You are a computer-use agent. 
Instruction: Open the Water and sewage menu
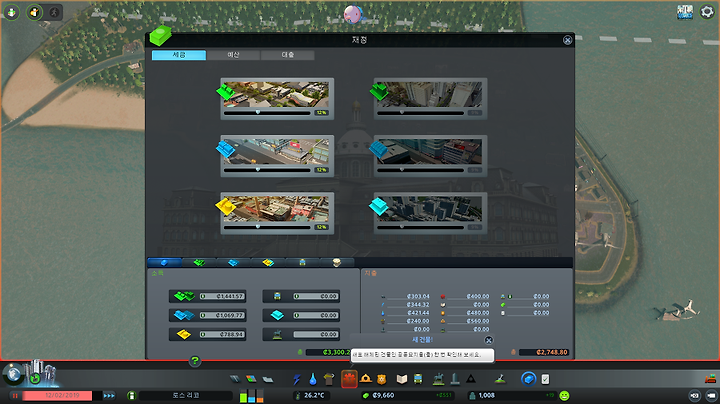pos(313,379)
